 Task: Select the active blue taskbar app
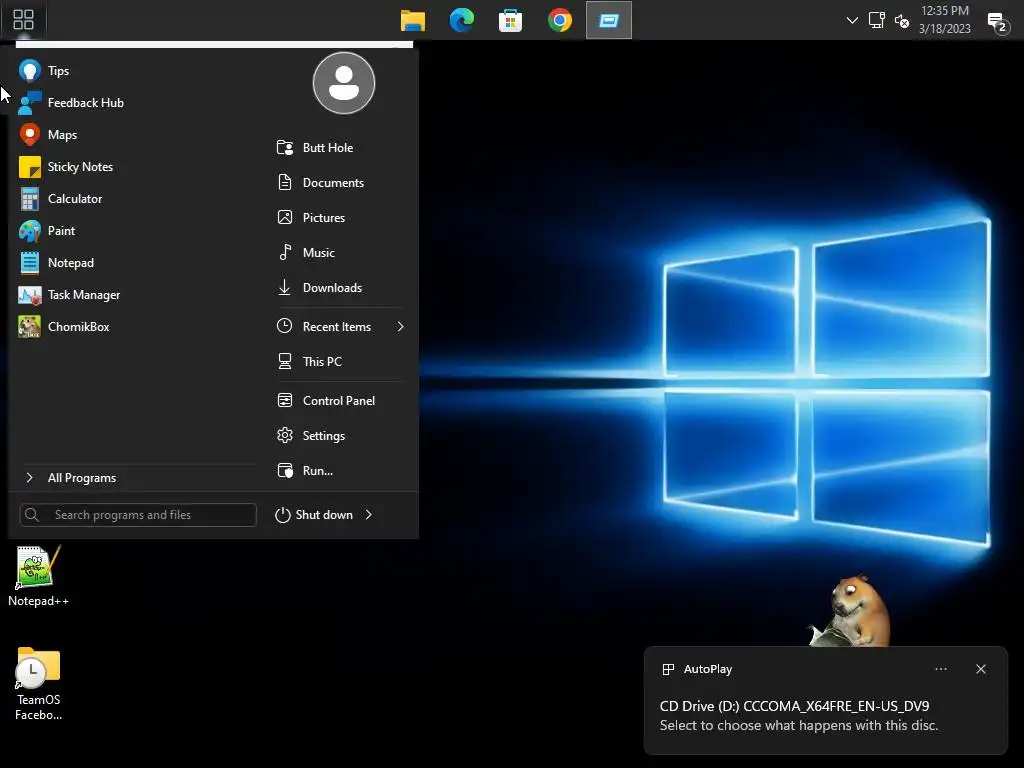609,20
